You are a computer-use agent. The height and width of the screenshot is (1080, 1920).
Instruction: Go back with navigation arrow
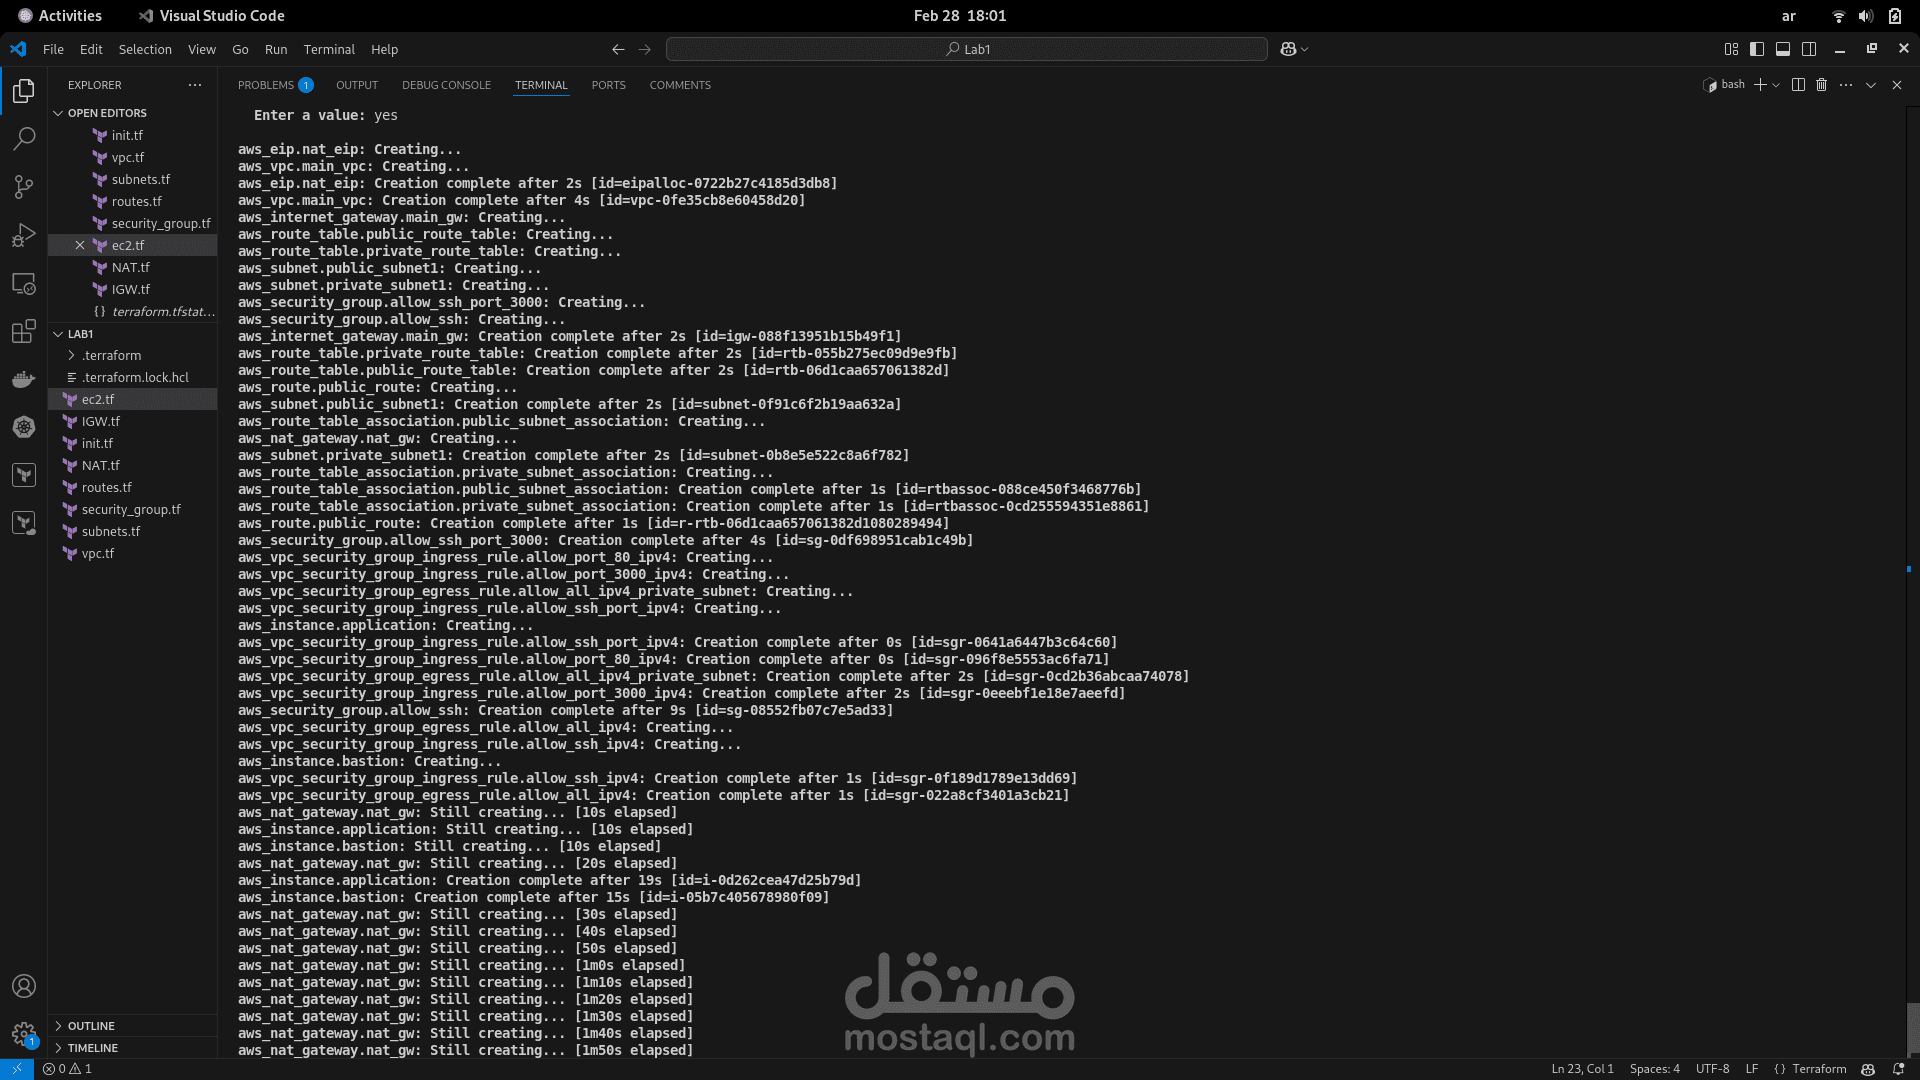618,49
